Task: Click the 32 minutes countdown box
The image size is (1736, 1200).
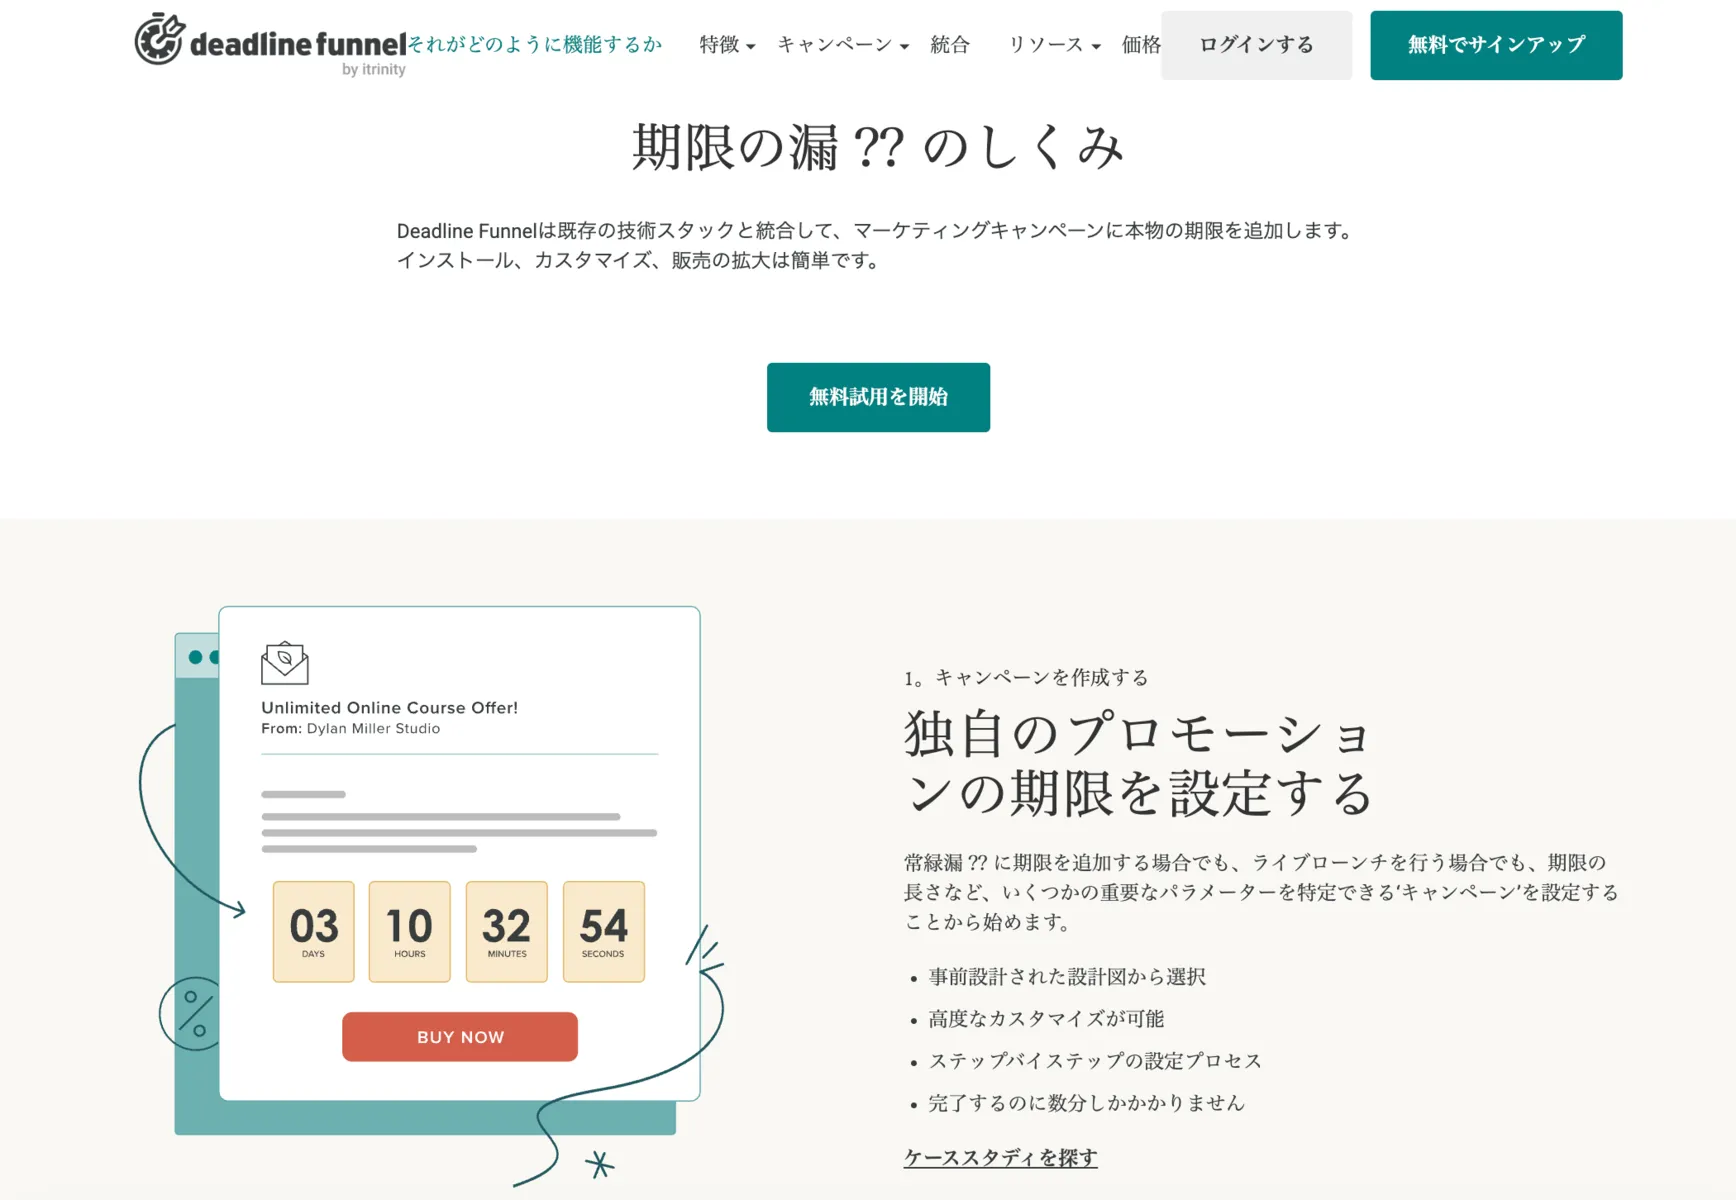Action: click(x=506, y=931)
